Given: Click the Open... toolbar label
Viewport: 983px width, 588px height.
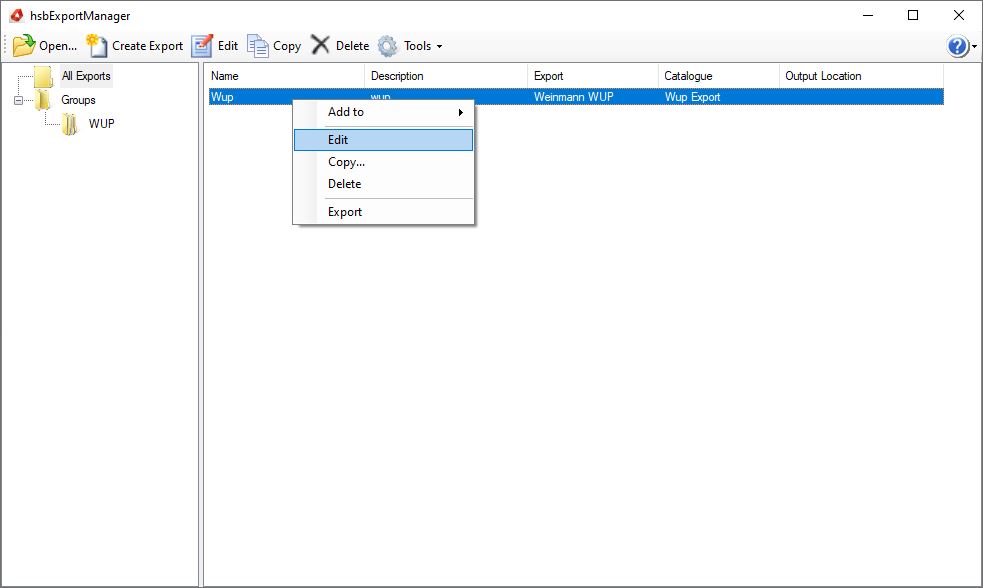Looking at the screenshot, I should tap(58, 46).
